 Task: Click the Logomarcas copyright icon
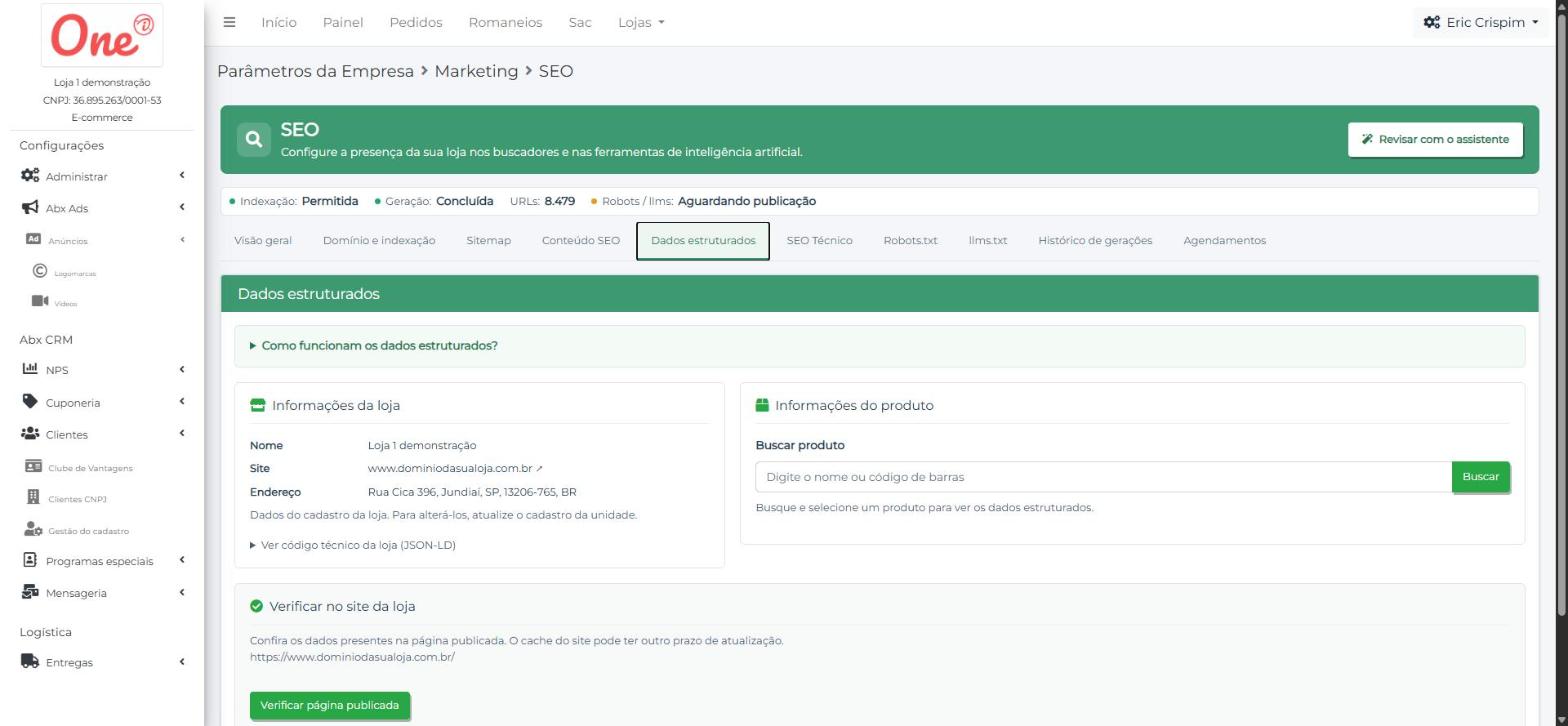[40, 272]
